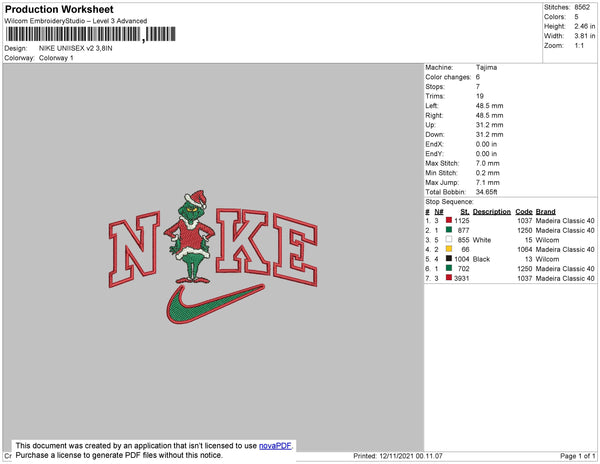This screenshot has width=600, height=464.
Task: Click stitch count 3931 in stop row 7
Action: (461, 278)
